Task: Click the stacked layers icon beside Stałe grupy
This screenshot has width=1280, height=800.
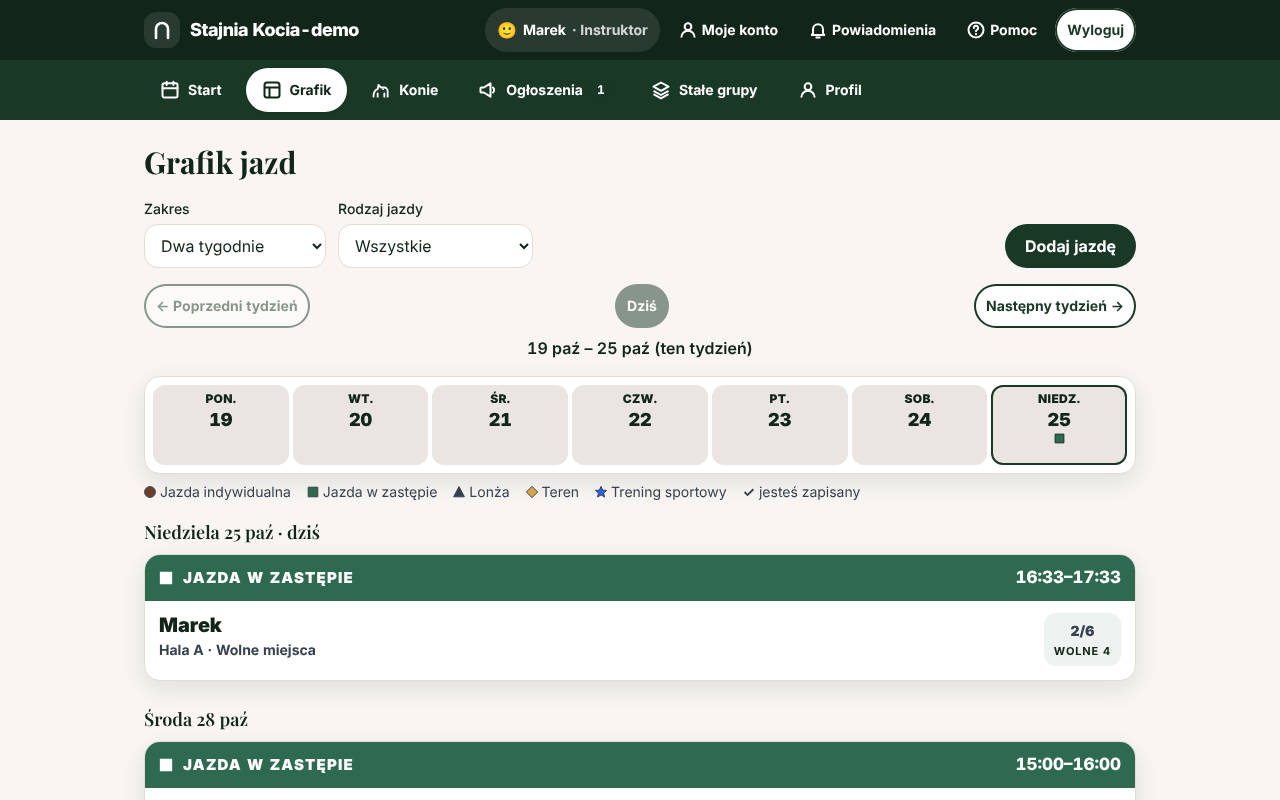Action: point(660,90)
